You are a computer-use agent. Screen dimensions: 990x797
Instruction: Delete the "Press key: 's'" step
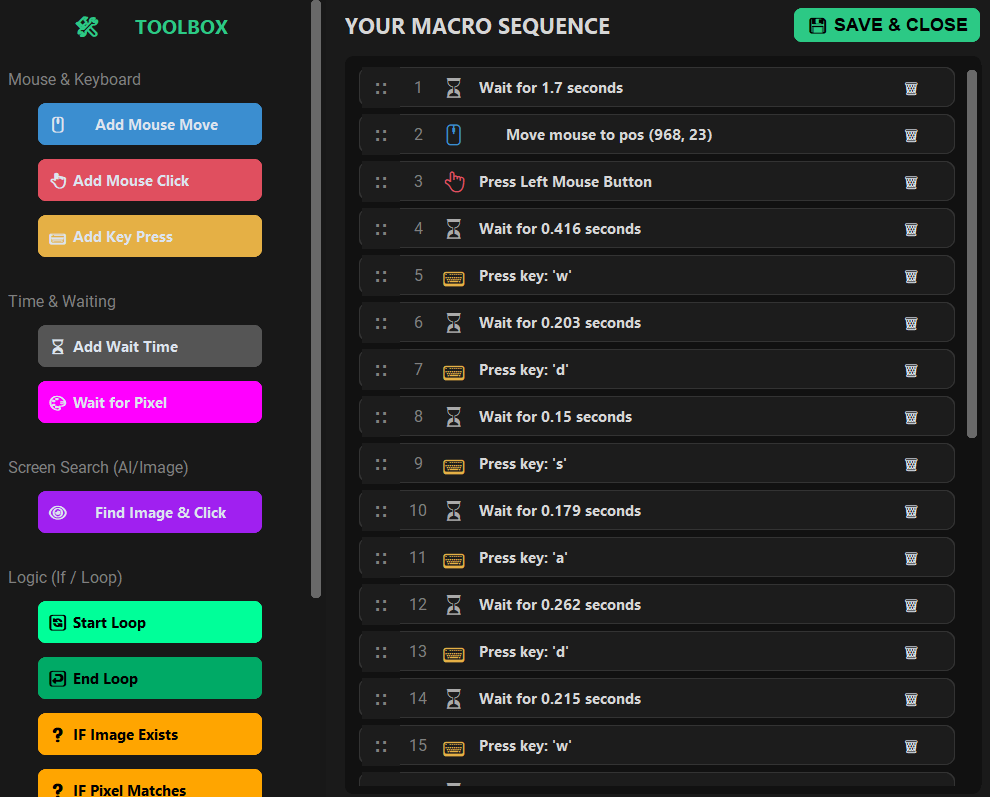tap(911, 464)
